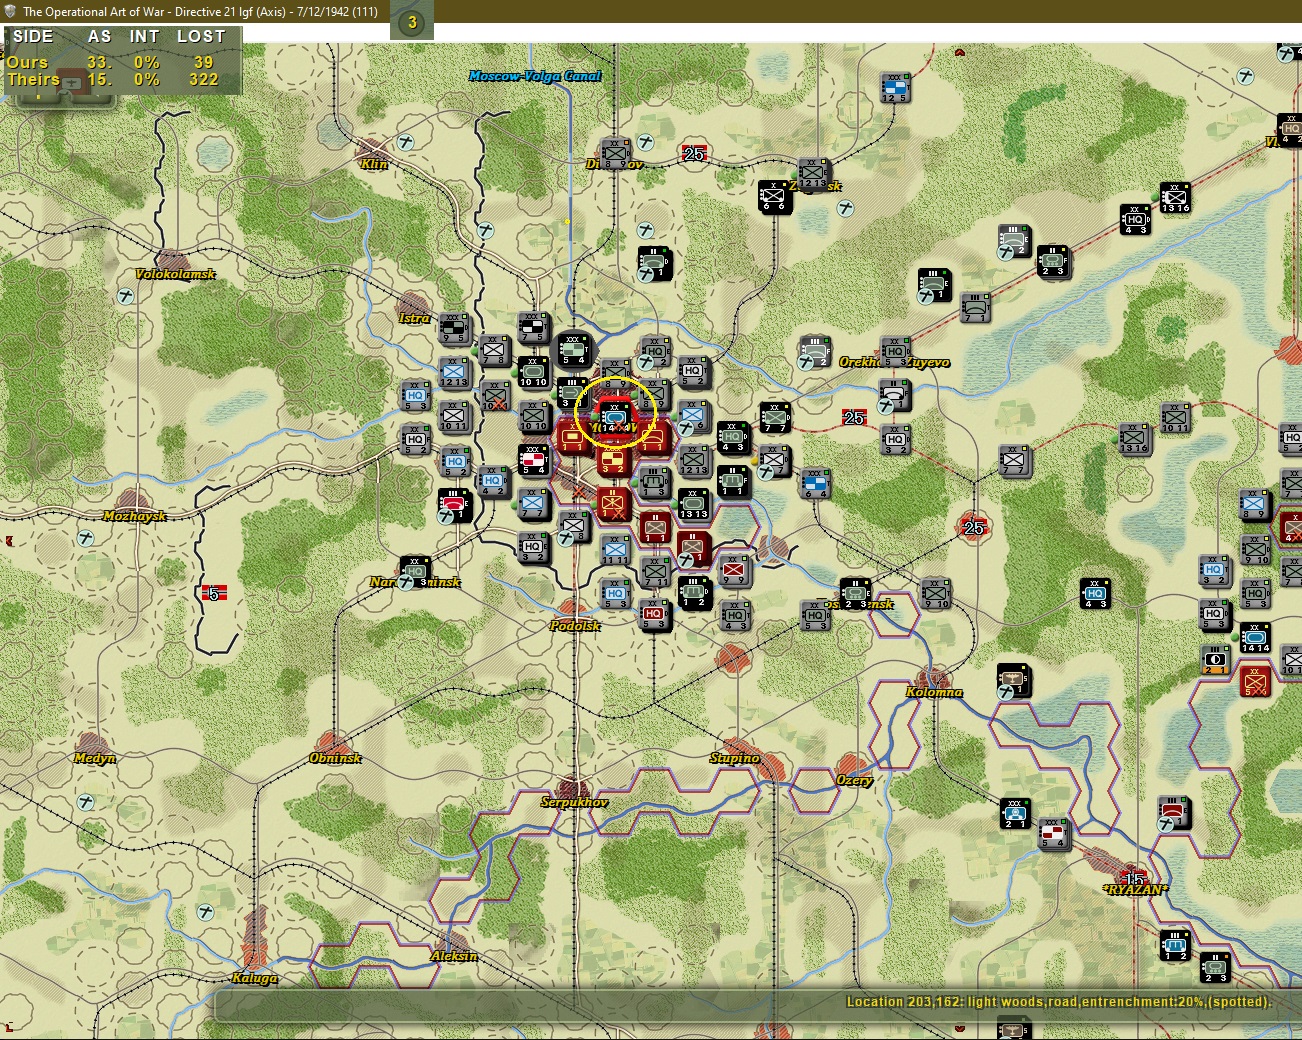
Task: Select the black XX 13 13 armored division
Action: pyautogui.click(x=693, y=505)
